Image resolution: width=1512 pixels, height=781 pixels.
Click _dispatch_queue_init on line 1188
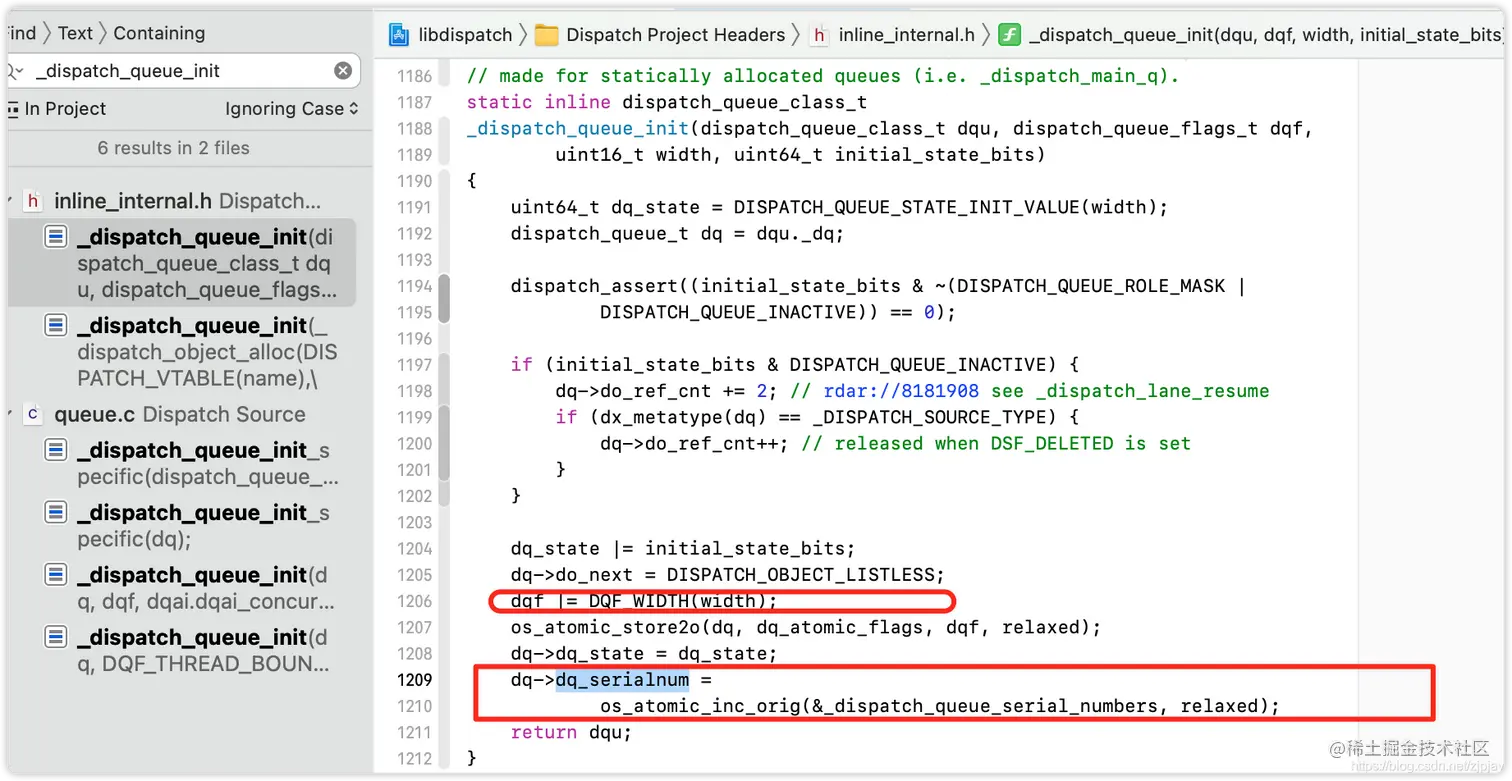tap(577, 128)
